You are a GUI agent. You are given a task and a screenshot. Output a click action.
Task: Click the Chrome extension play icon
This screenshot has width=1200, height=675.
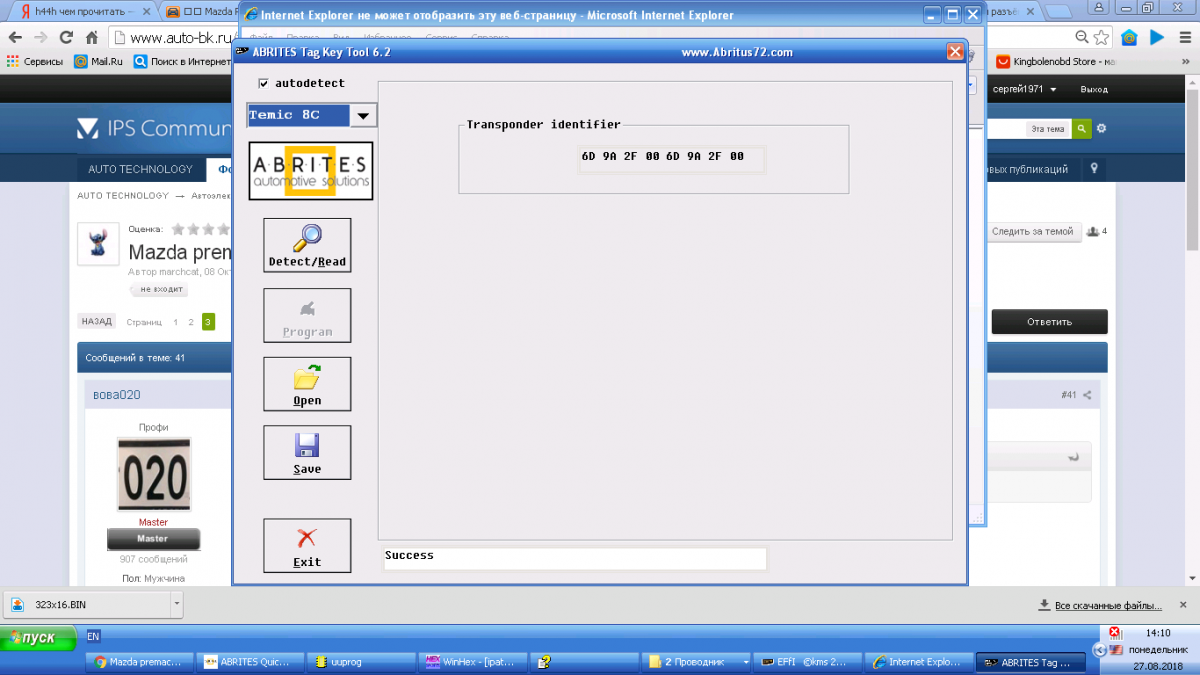1157,38
